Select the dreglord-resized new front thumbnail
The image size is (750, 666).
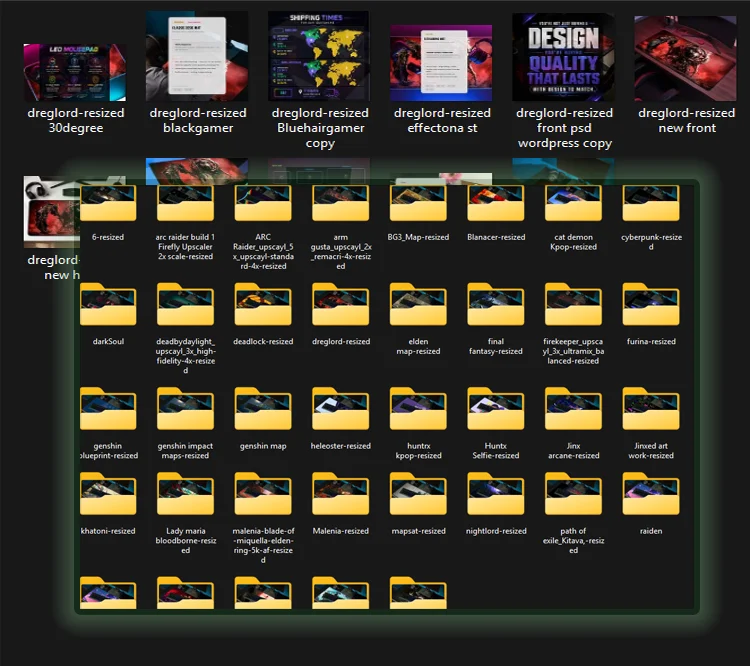(685, 58)
